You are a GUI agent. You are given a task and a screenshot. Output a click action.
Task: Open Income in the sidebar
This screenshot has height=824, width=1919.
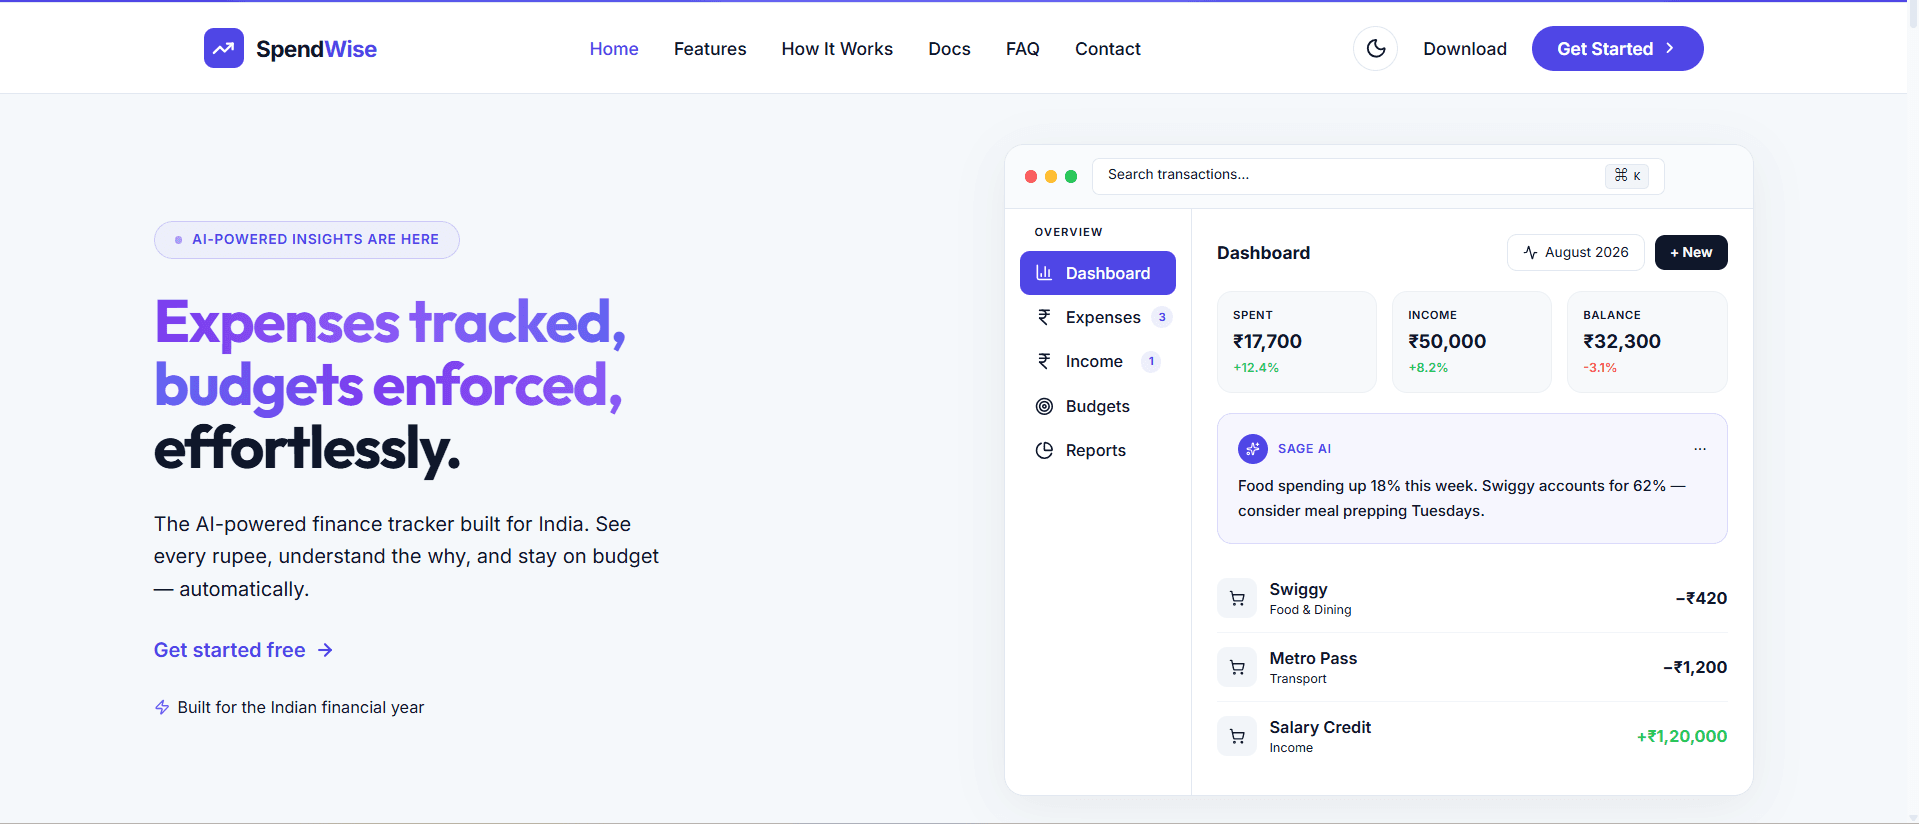coord(1097,361)
